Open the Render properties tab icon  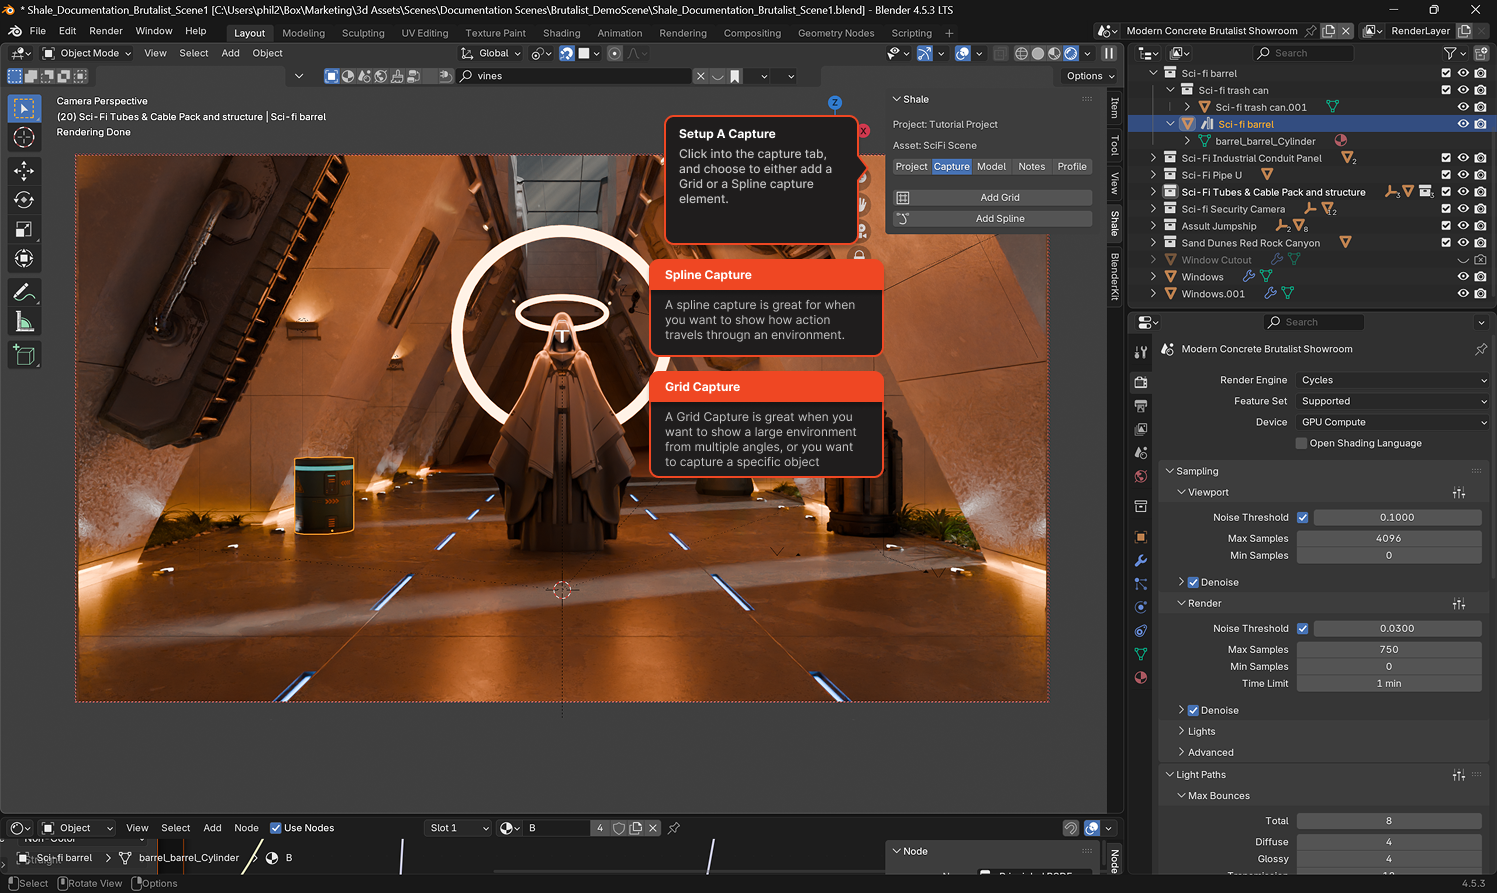1141,382
